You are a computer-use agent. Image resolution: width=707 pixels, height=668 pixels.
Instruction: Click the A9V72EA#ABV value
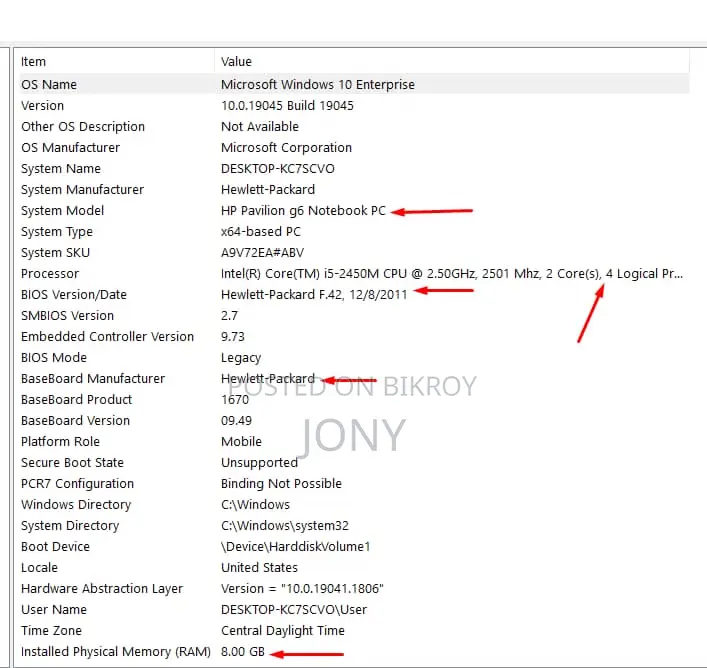pos(262,253)
